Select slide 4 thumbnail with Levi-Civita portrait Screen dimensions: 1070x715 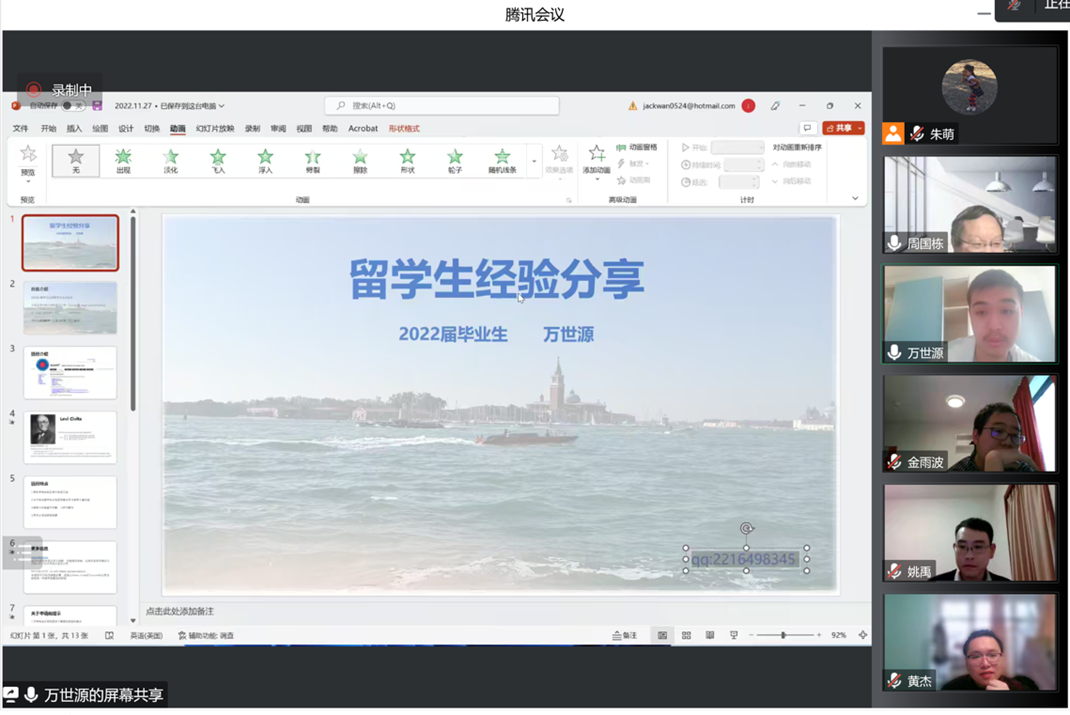(x=70, y=436)
